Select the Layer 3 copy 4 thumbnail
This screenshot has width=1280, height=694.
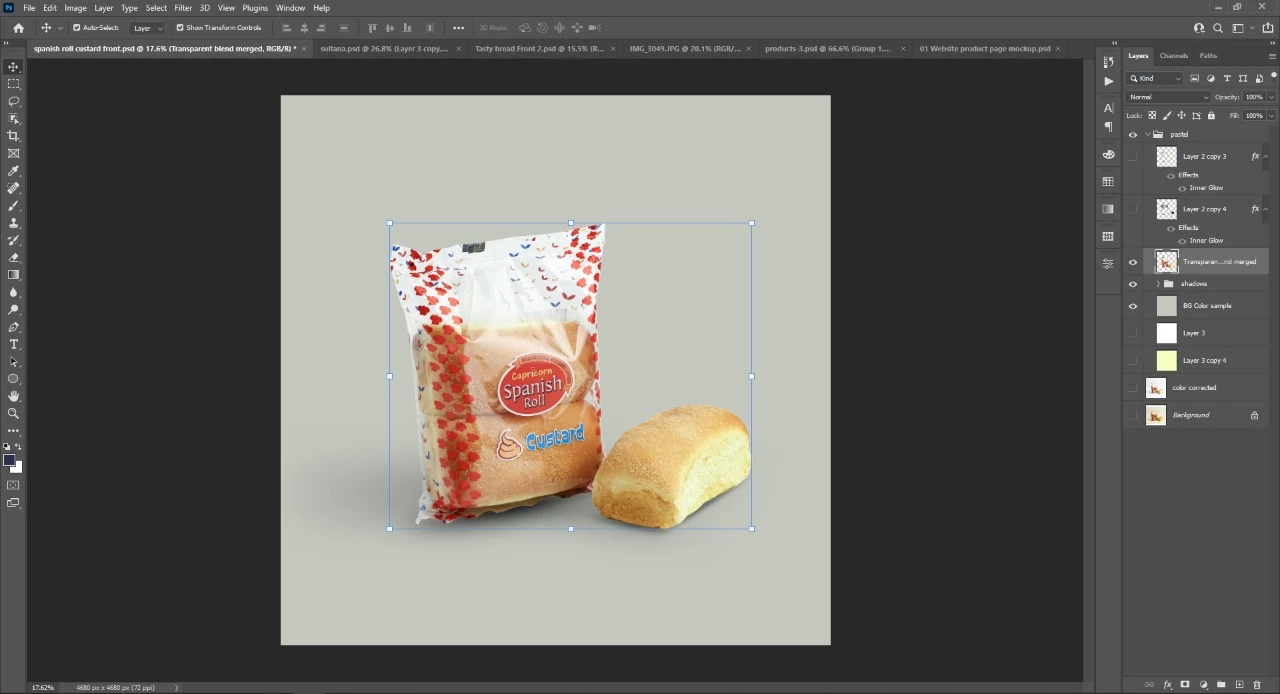click(1167, 361)
